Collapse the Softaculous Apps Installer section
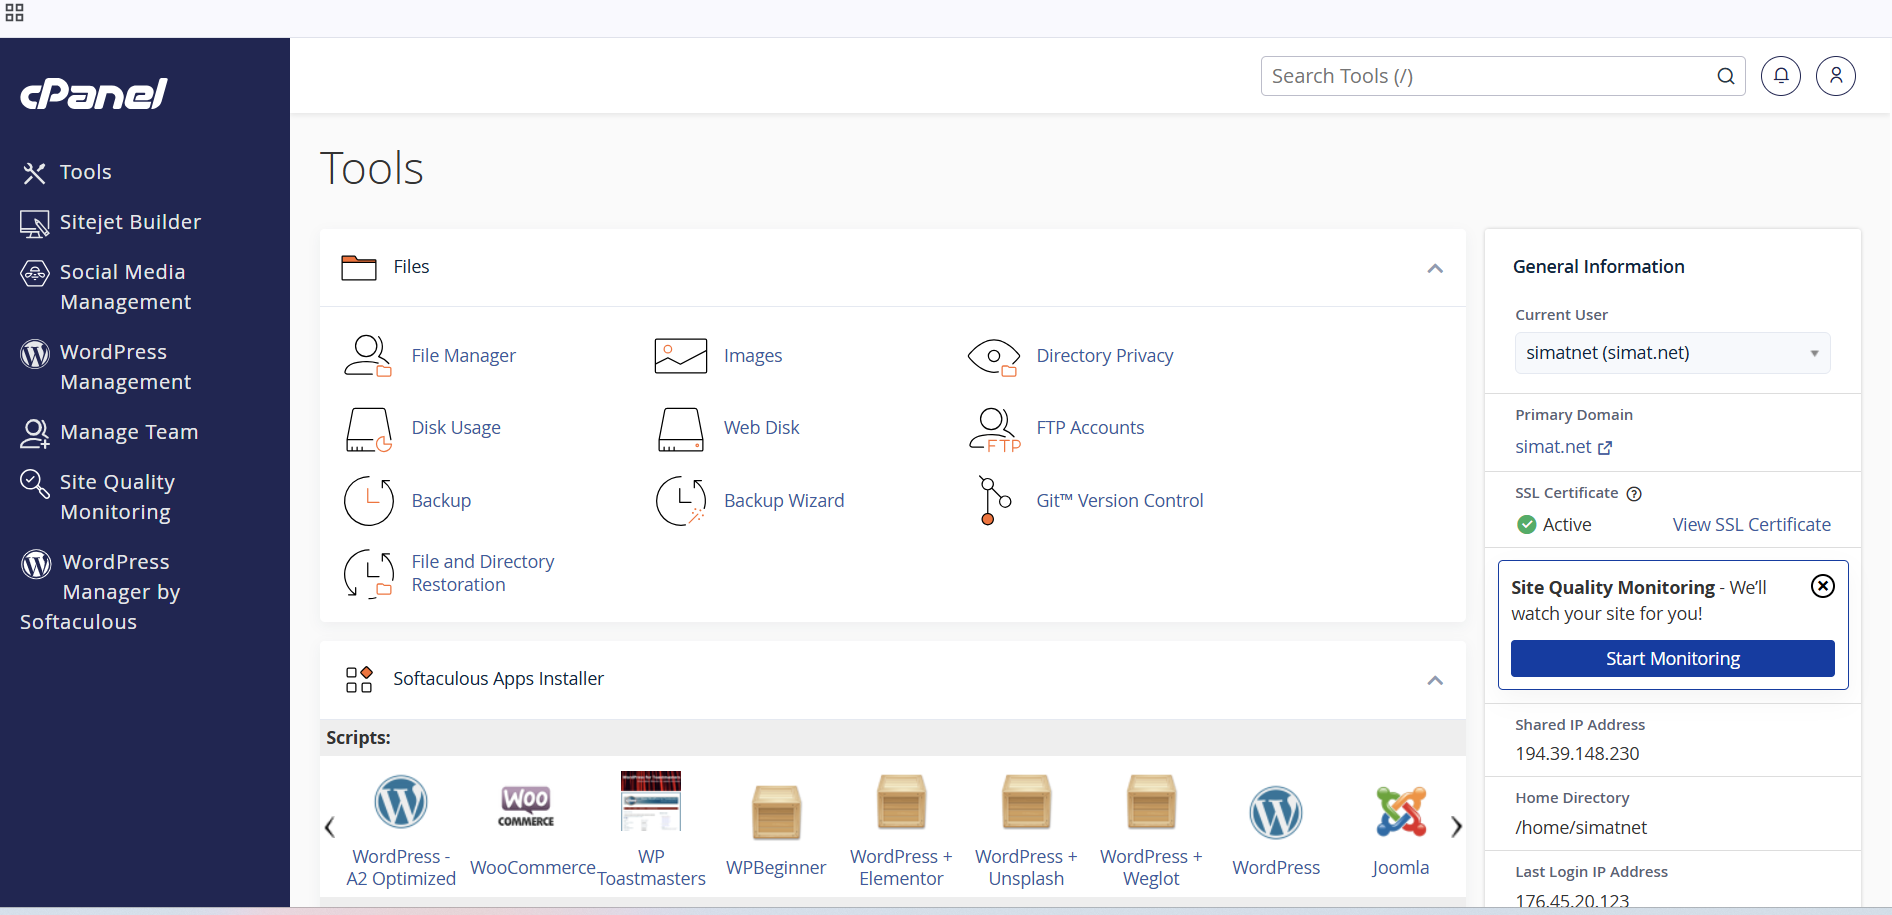 [x=1435, y=680]
